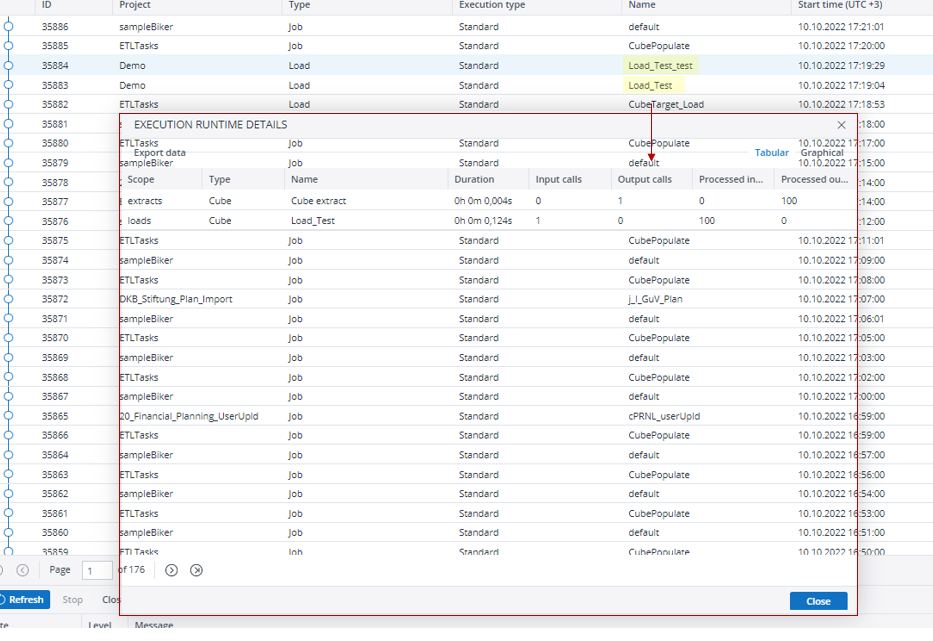Sort runtime details by Duration column
Viewport: 933px width, 641px height.
tap(474, 180)
